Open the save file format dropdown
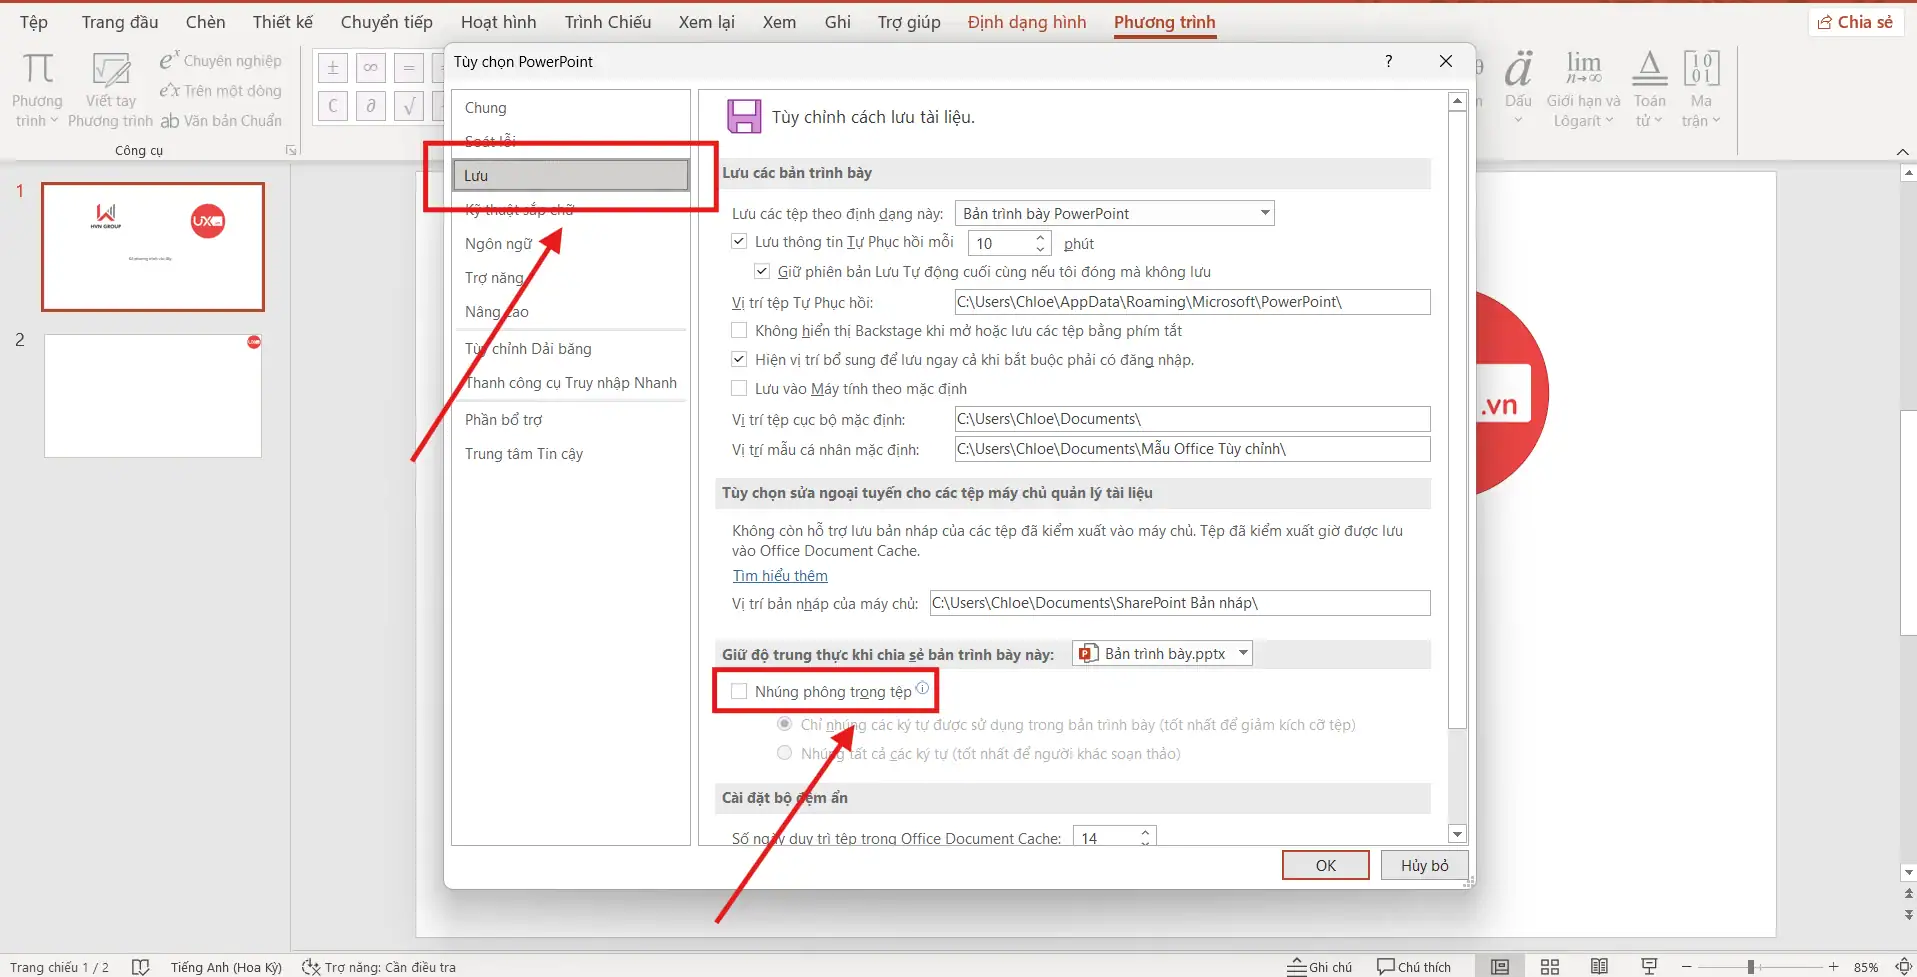The height and width of the screenshot is (977, 1917). pyautogui.click(x=1264, y=213)
